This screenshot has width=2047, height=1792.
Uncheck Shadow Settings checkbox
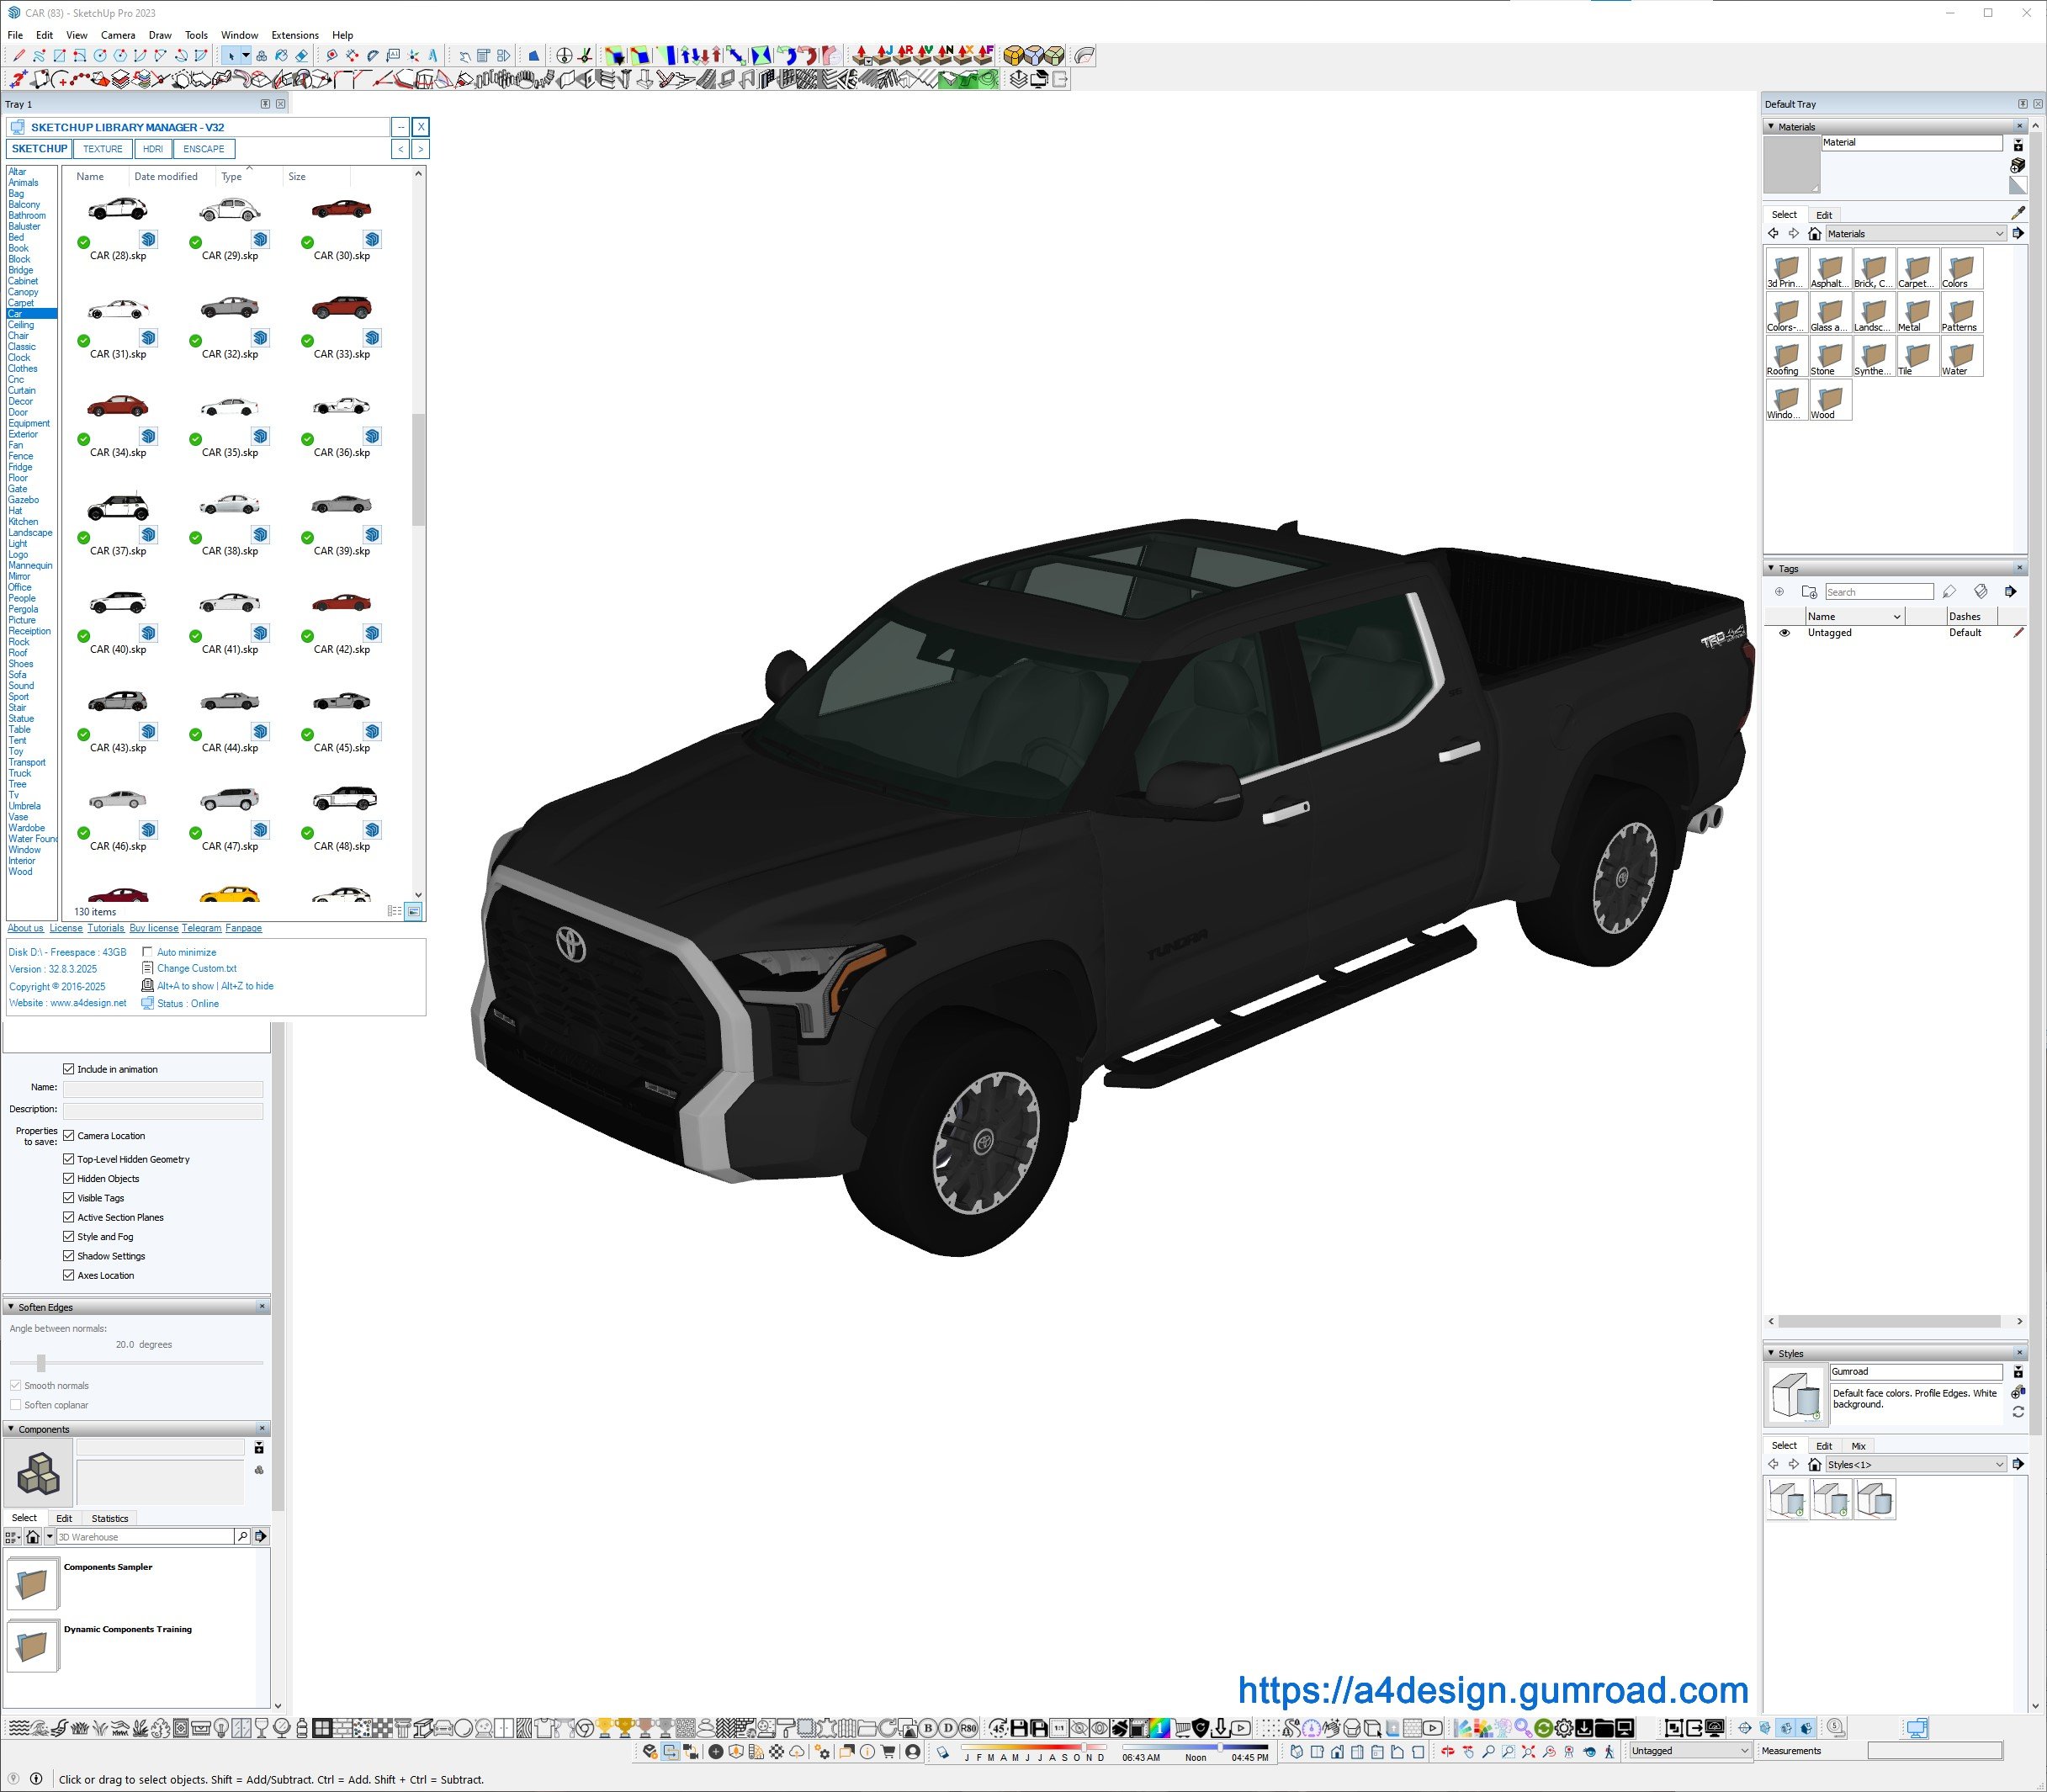click(69, 1256)
